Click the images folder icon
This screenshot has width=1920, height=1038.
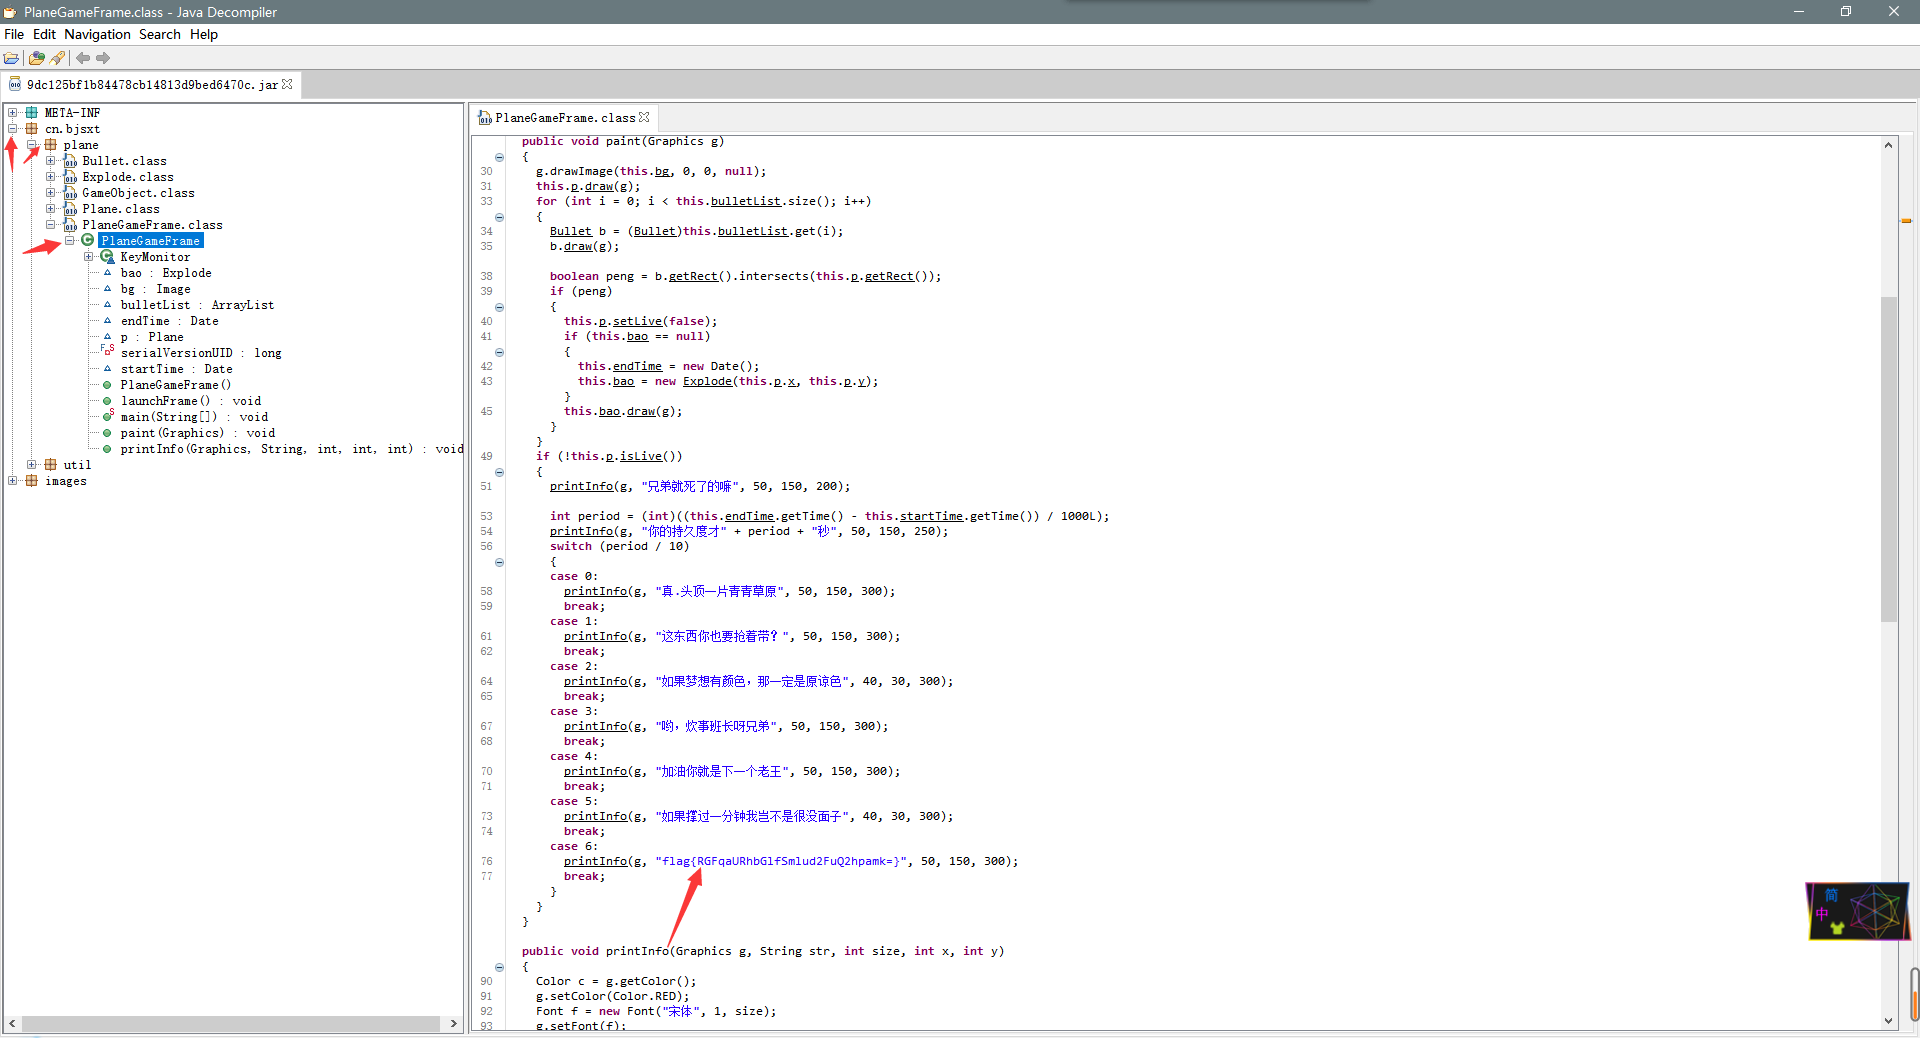[x=32, y=481]
